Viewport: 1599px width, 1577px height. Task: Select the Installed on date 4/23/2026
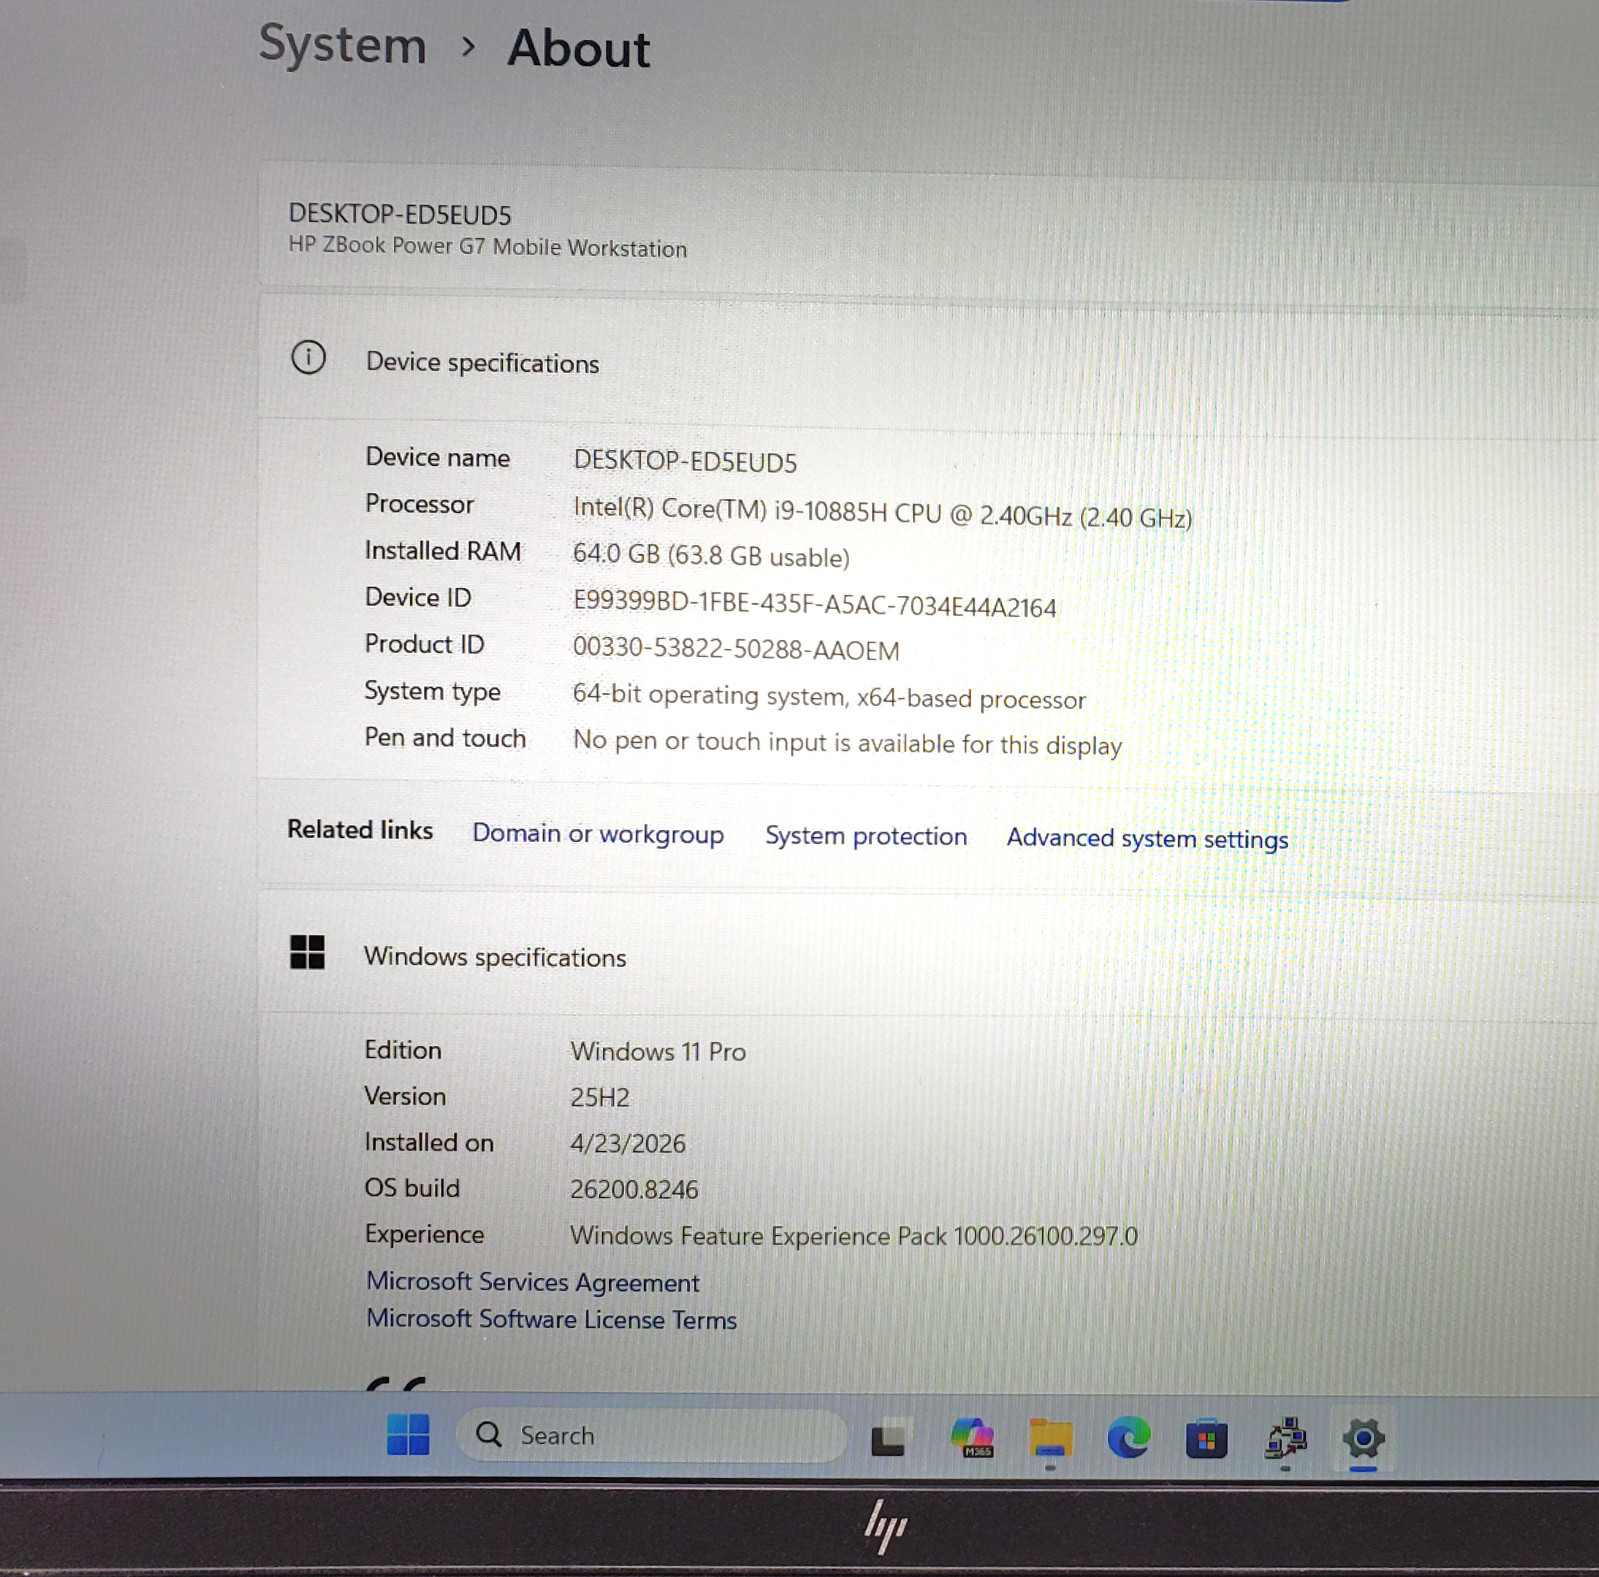(628, 1143)
